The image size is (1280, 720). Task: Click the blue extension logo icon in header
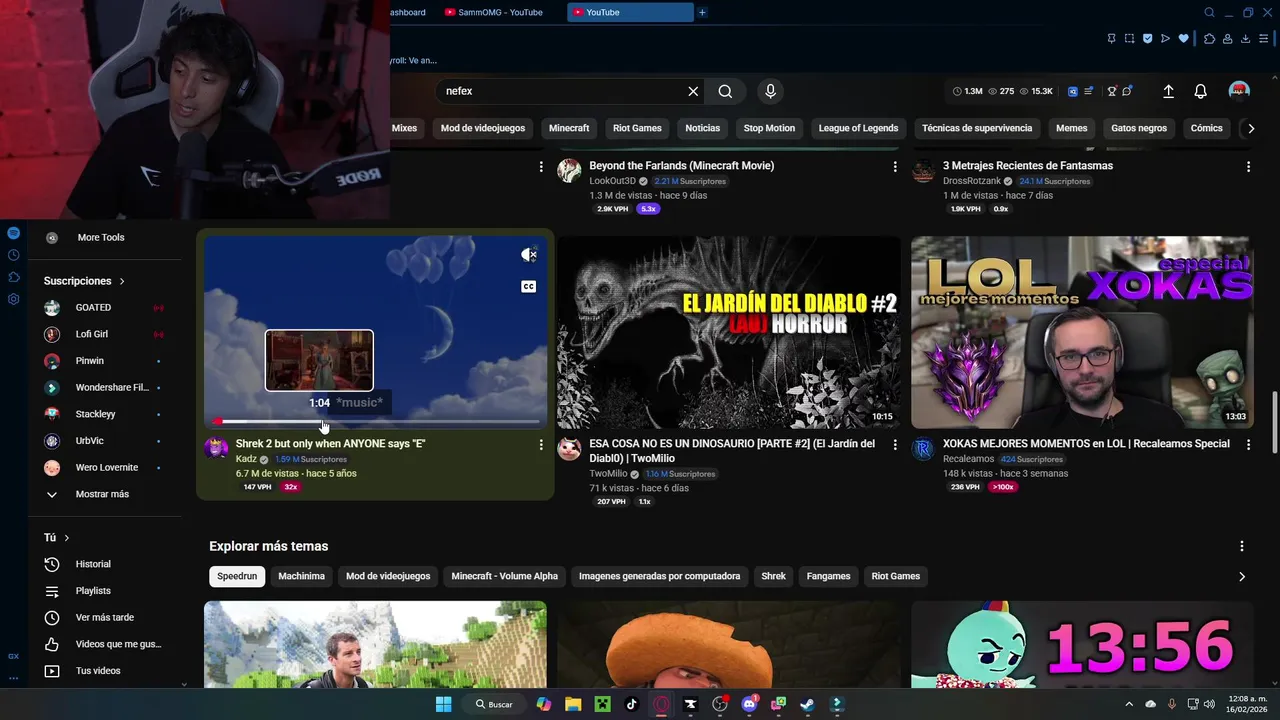pos(1073,91)
